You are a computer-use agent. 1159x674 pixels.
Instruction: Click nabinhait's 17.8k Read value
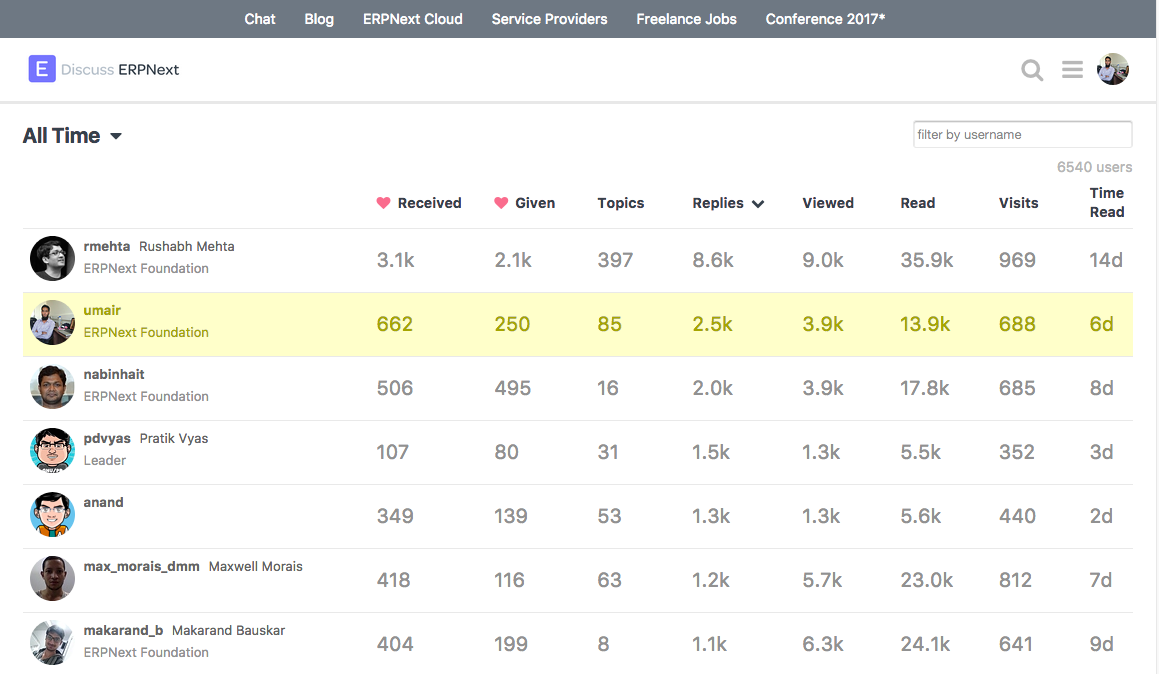(x=924, y=388)
